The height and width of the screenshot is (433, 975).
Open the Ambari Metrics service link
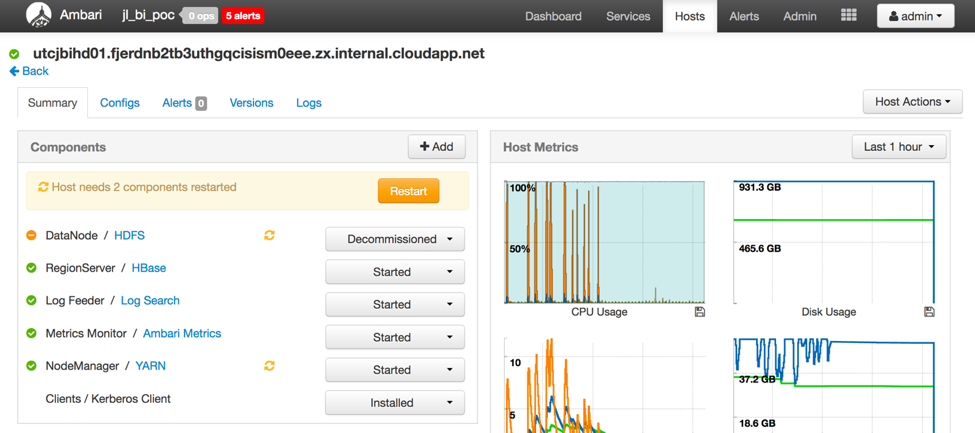182,333
